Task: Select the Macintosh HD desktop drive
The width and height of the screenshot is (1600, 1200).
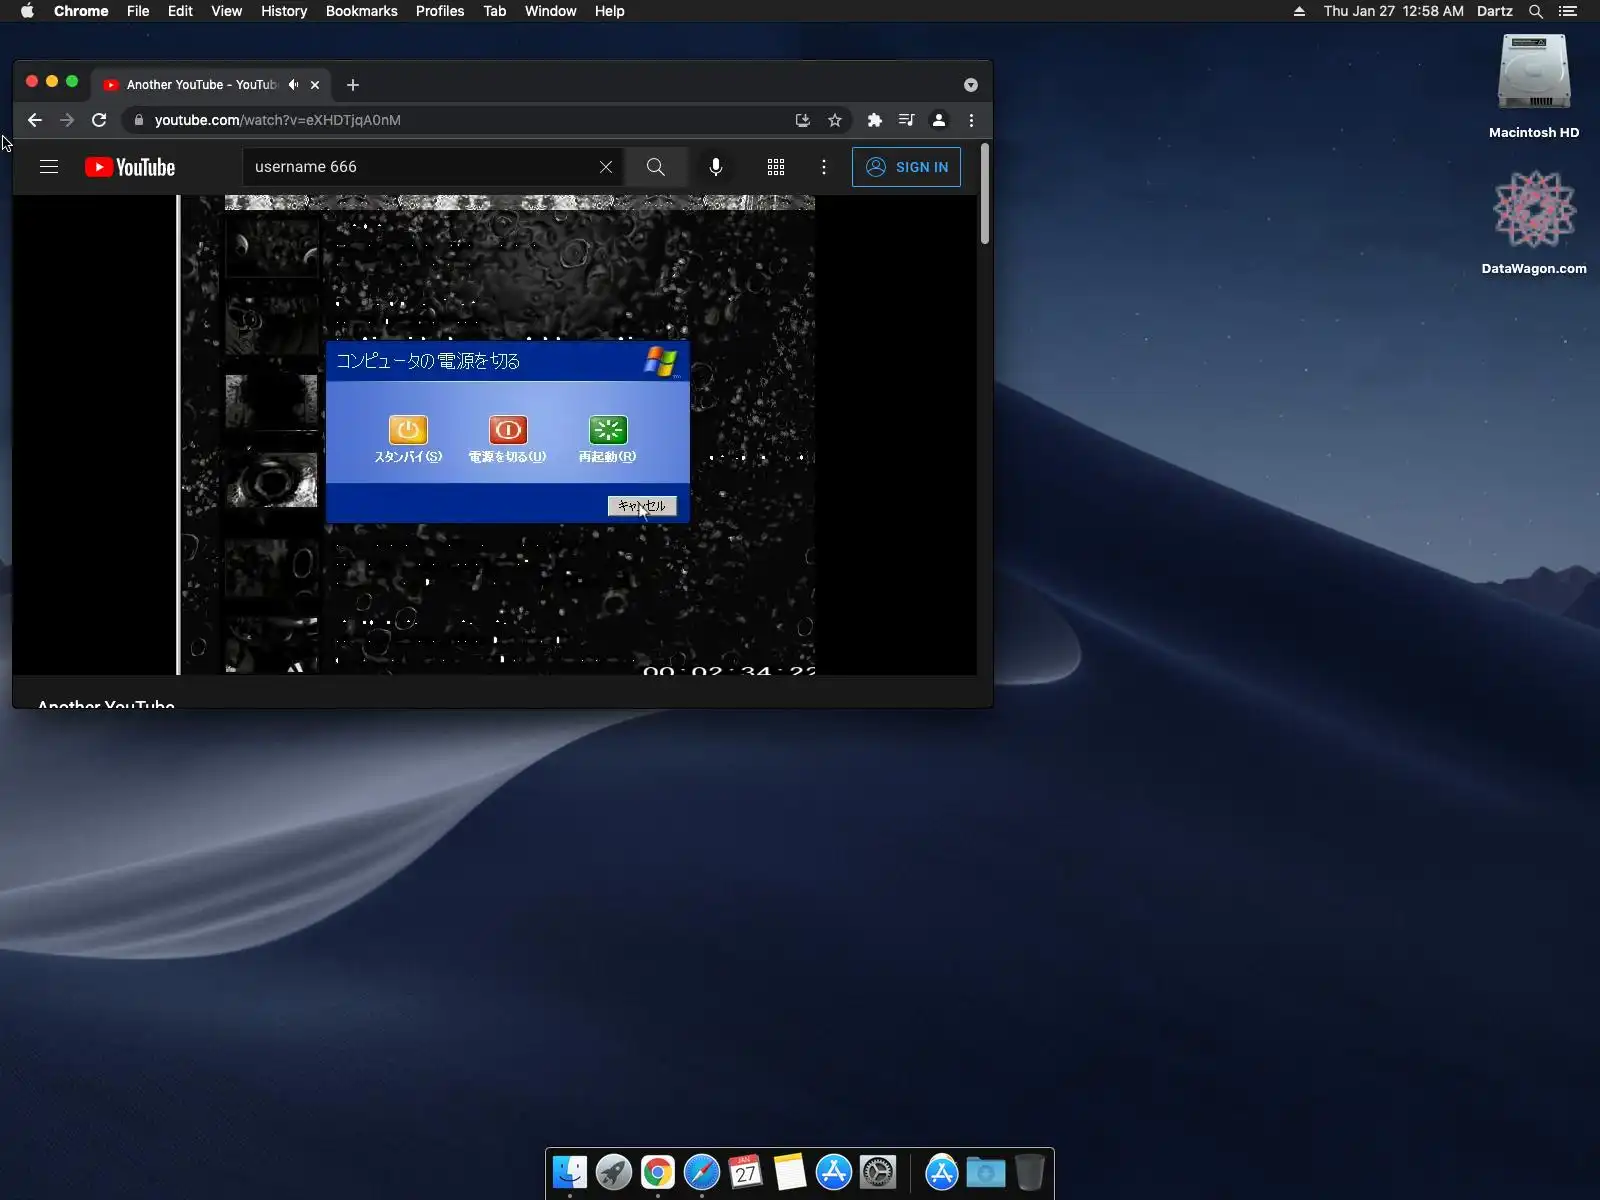Action: click(1534, 86)
